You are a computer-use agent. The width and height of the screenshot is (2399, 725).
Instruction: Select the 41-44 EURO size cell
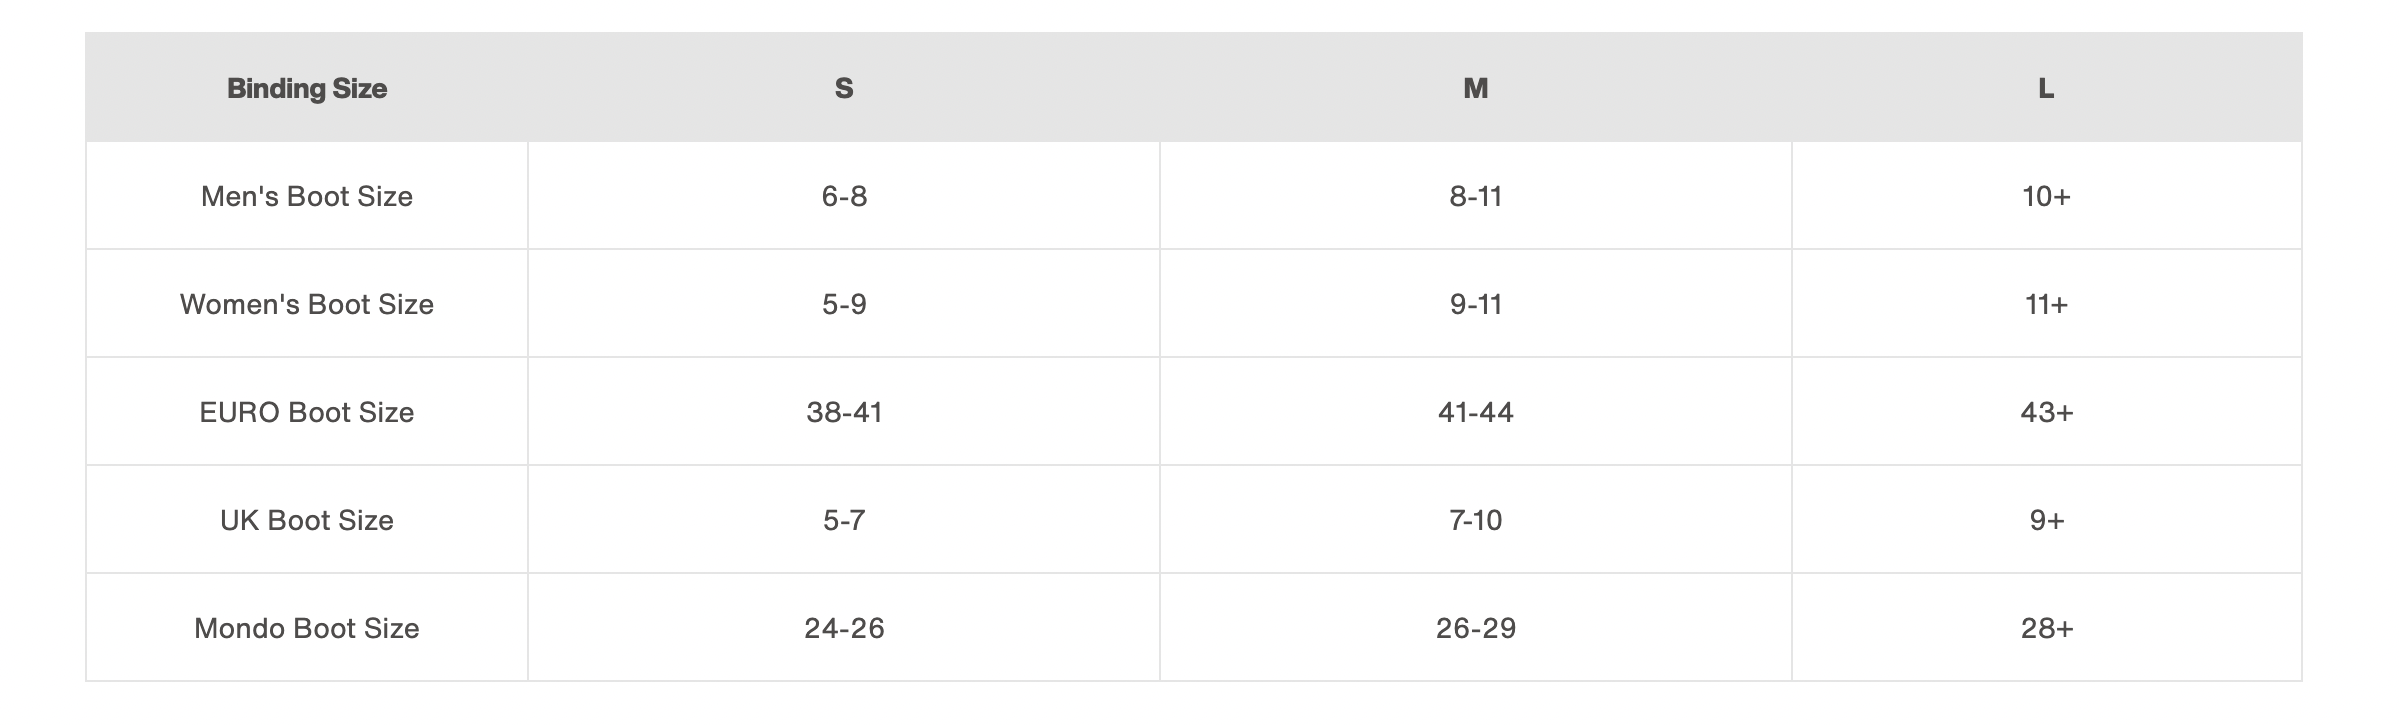(1476, 412)
